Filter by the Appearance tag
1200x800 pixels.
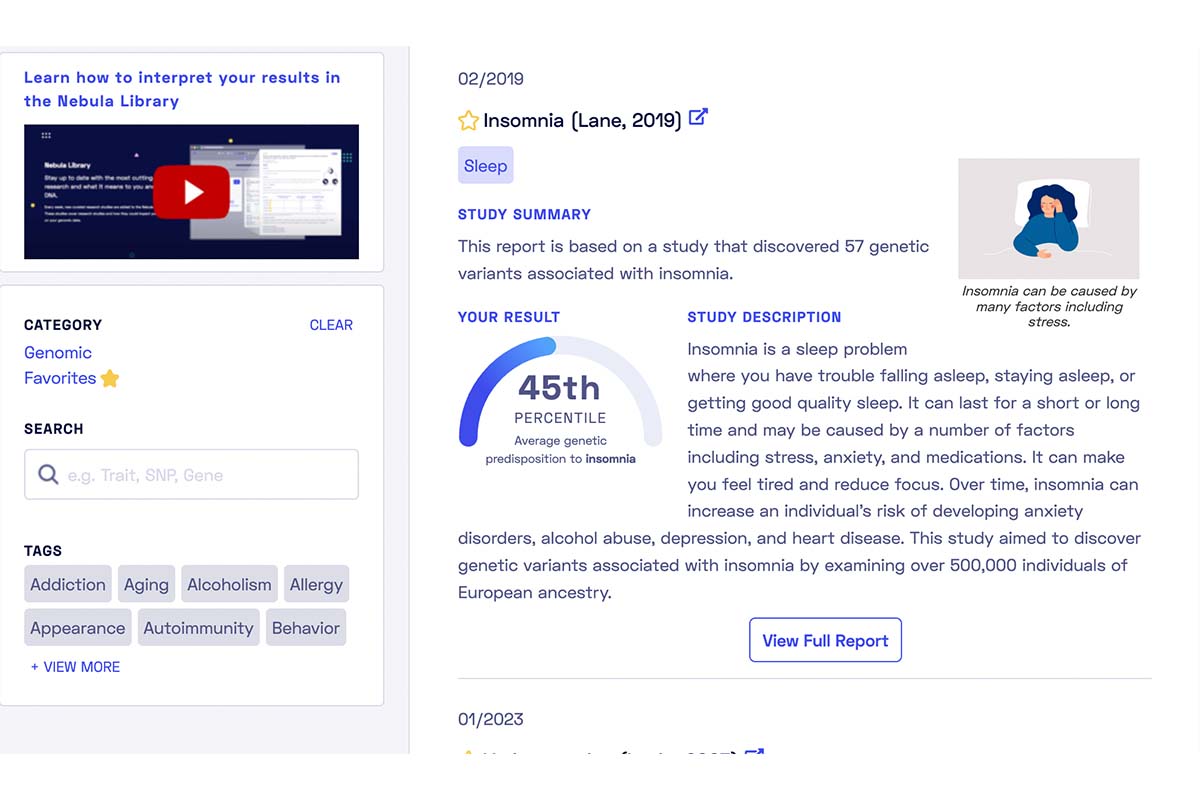click(78, 628)
